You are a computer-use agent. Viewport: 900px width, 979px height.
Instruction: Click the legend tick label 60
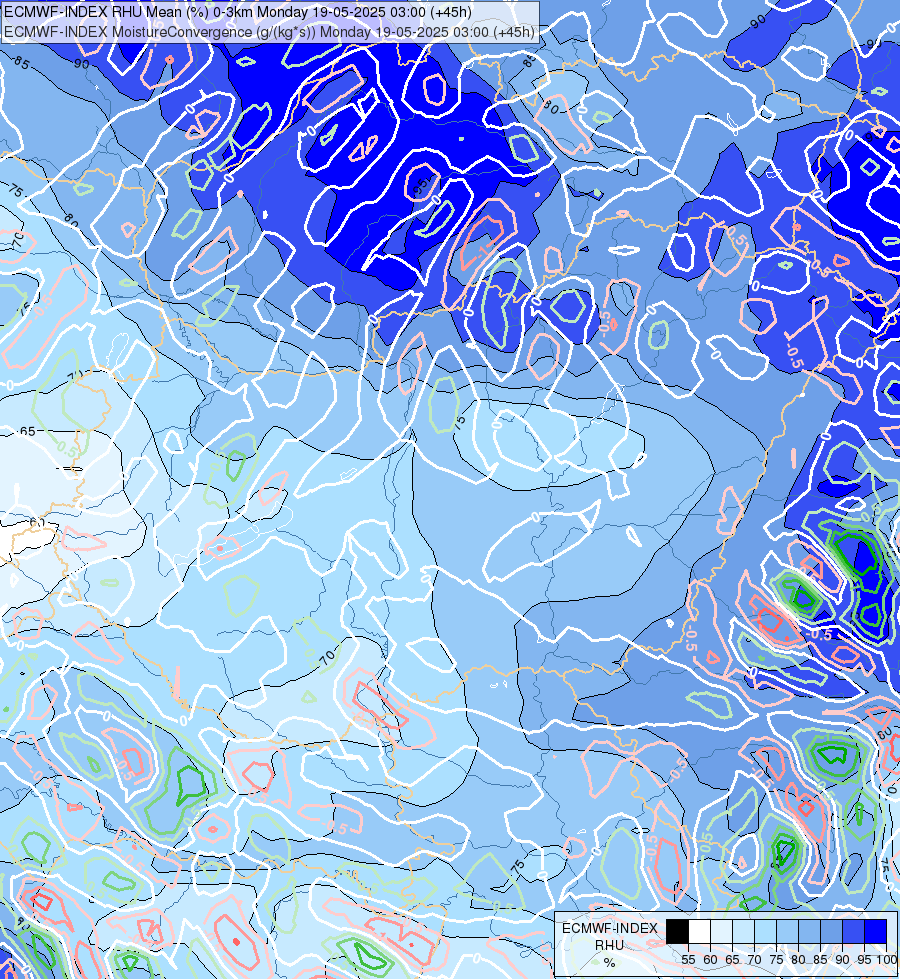(710, 960)
